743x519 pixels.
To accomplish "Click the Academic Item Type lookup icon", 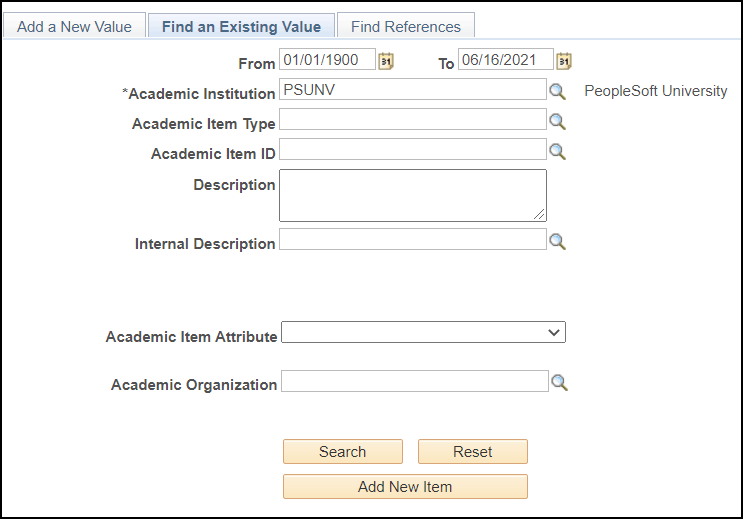I will click(558, 121).
